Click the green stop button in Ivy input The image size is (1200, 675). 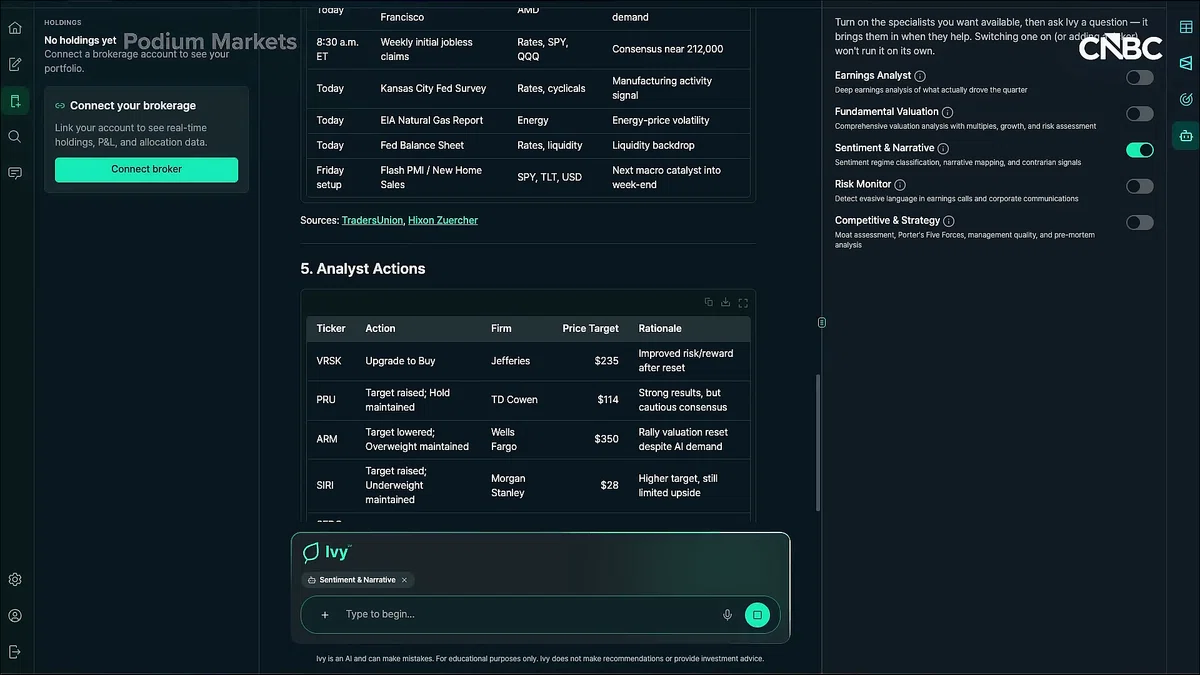tap(757, 615)
